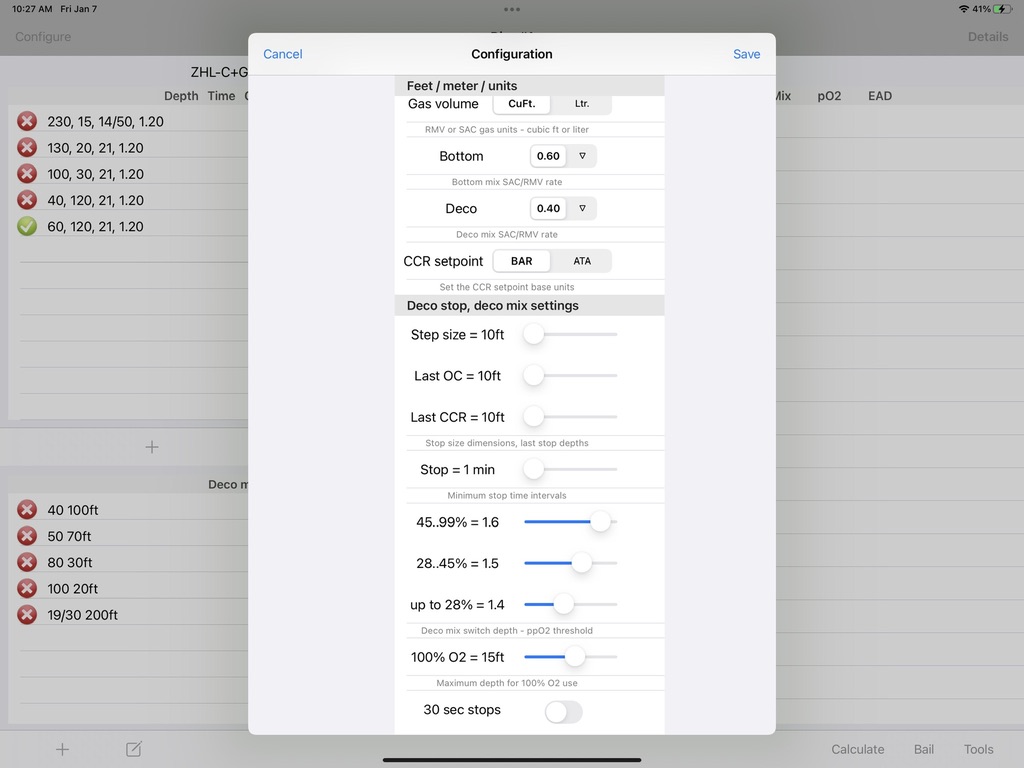Adjust the 100% O2 = 15ft slider knob
This screenshot has width=1024, height=768.
(x=575, y=656)
